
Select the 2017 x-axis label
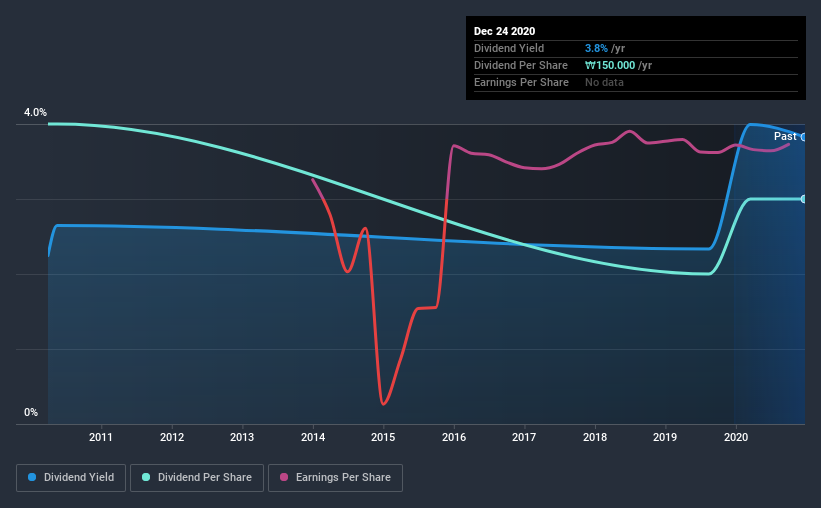(x=524, y=437)
